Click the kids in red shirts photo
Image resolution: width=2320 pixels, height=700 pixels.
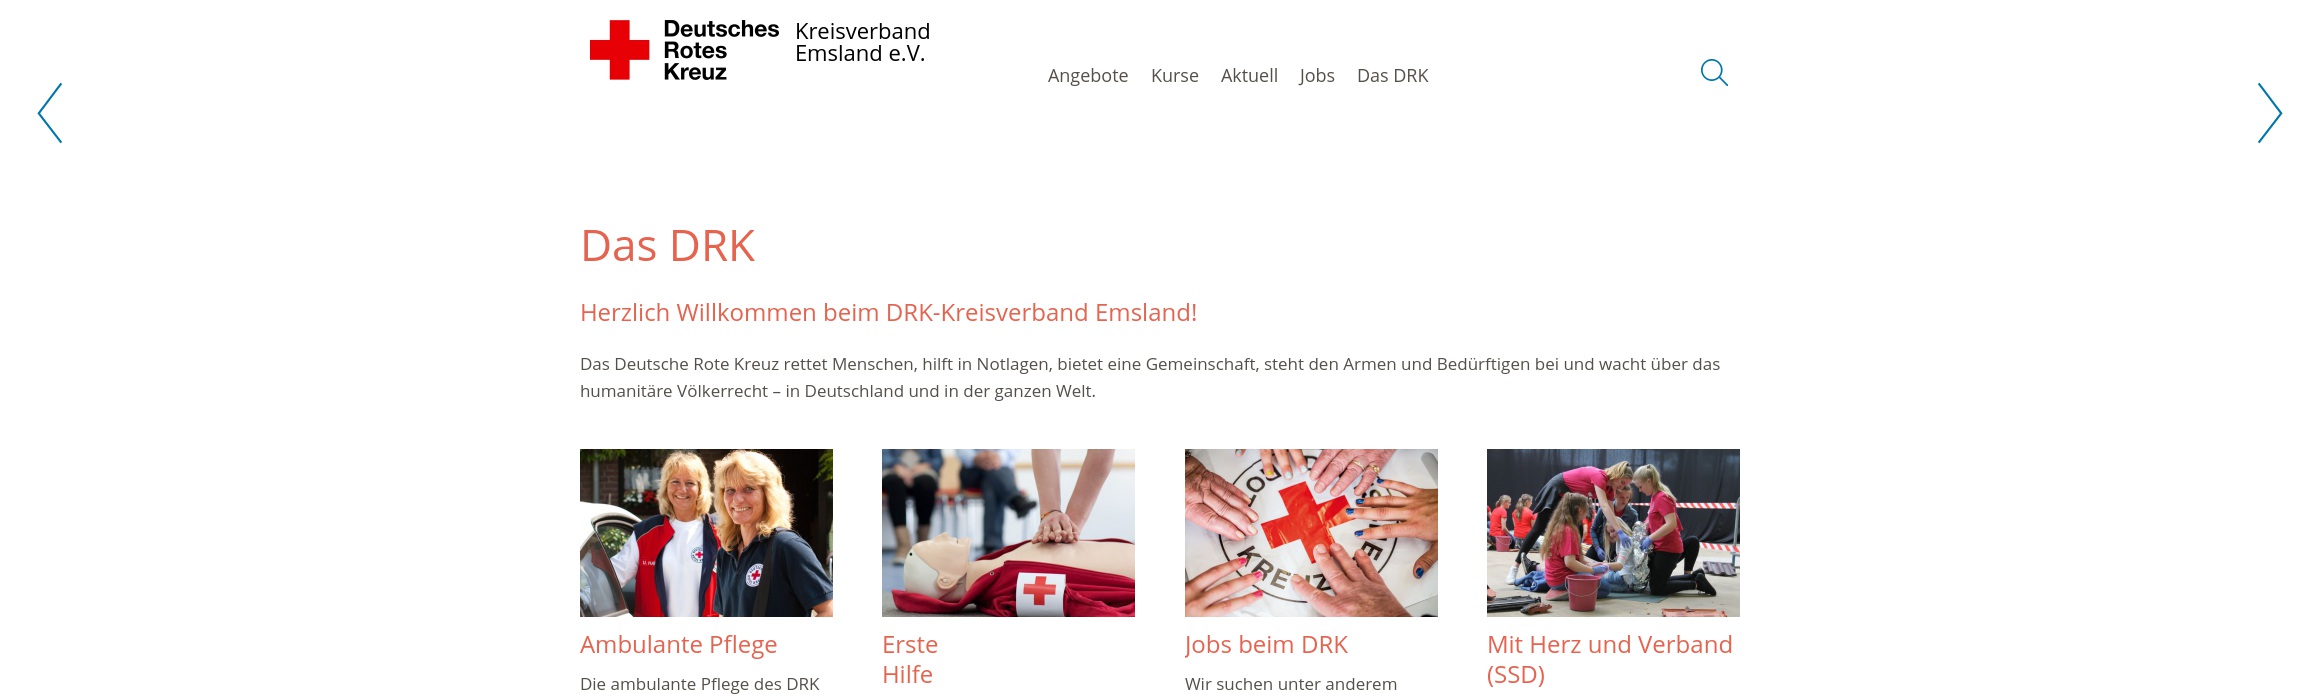point(1613,533)
